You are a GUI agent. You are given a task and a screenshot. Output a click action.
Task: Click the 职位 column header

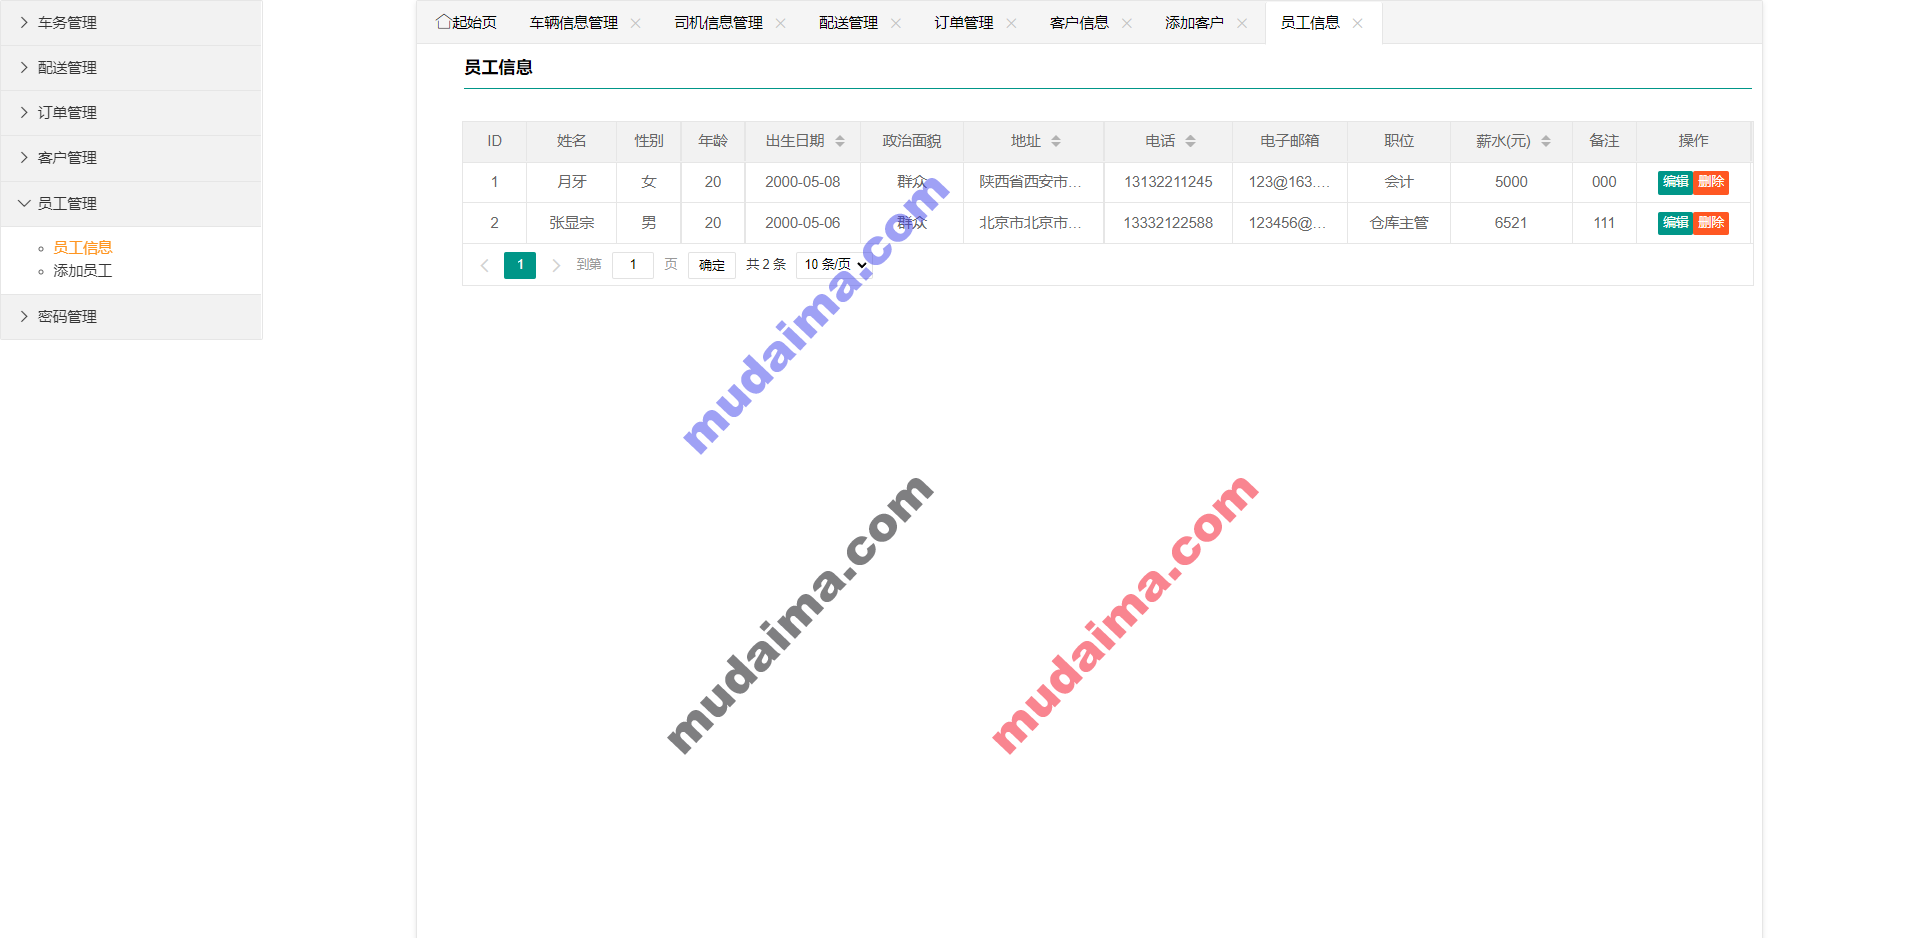1399,141
